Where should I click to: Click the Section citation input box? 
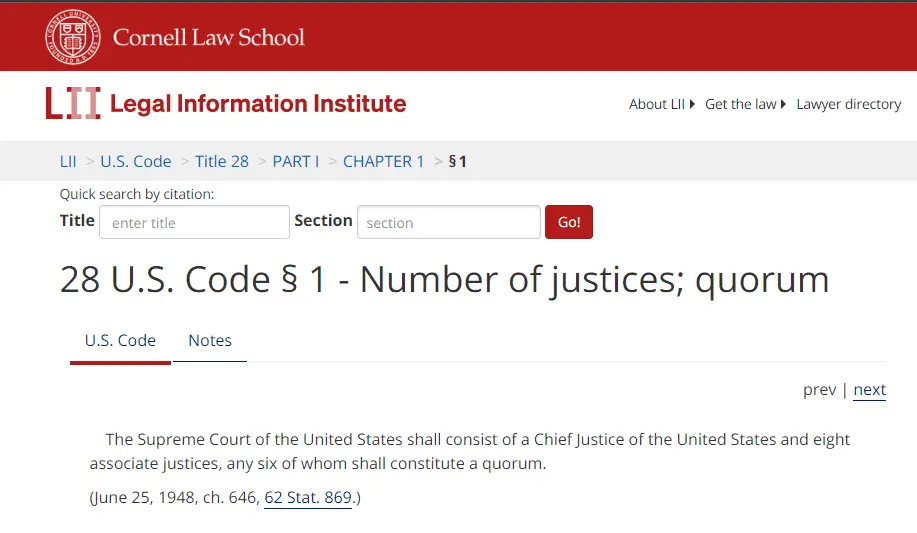click(448, 222)
